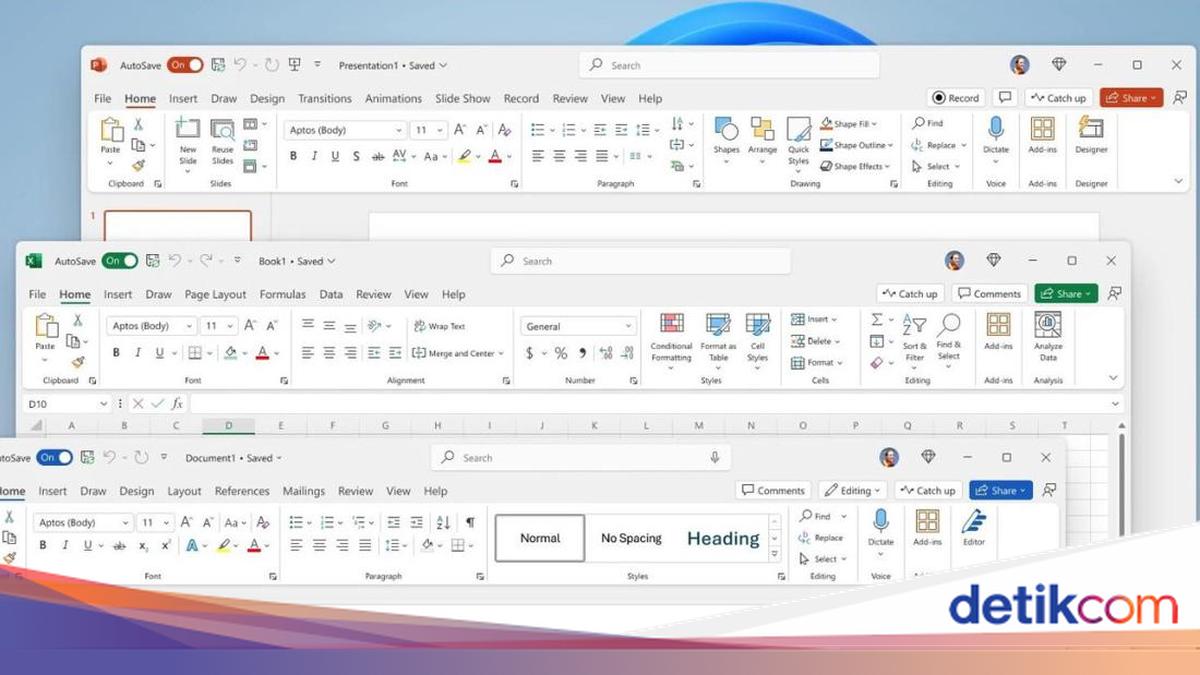
Task: Click Catch up button in Excel
Action: coord(910,294)
